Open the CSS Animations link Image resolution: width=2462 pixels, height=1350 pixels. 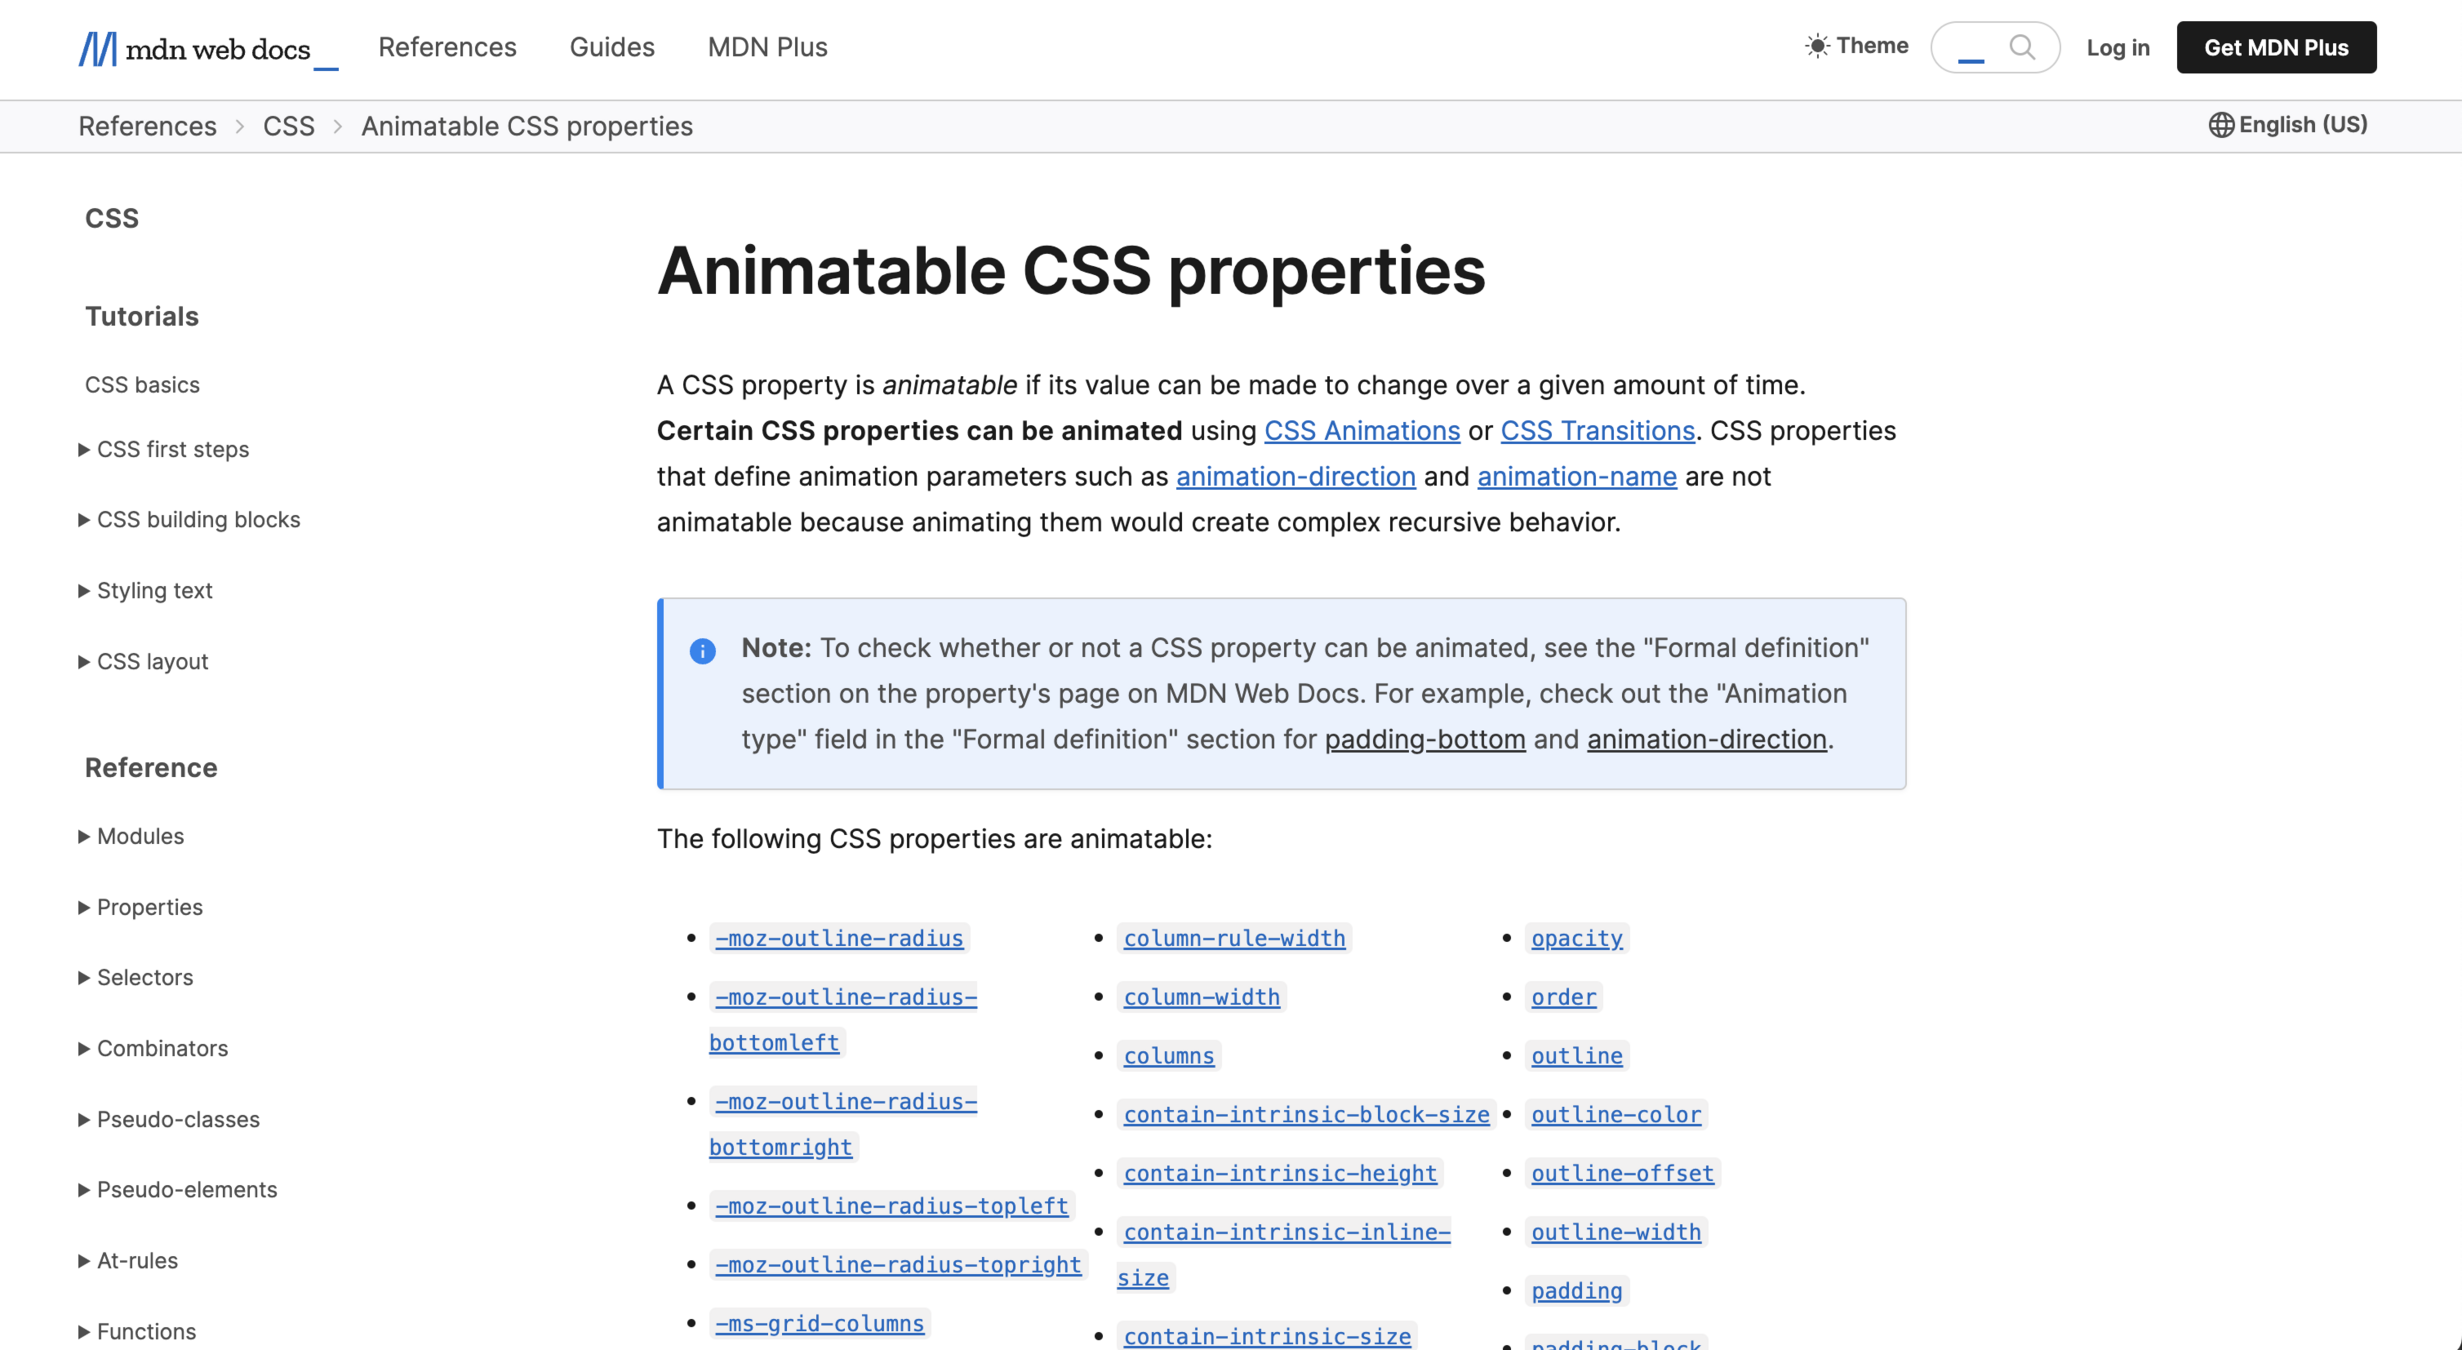[1361, 431]
